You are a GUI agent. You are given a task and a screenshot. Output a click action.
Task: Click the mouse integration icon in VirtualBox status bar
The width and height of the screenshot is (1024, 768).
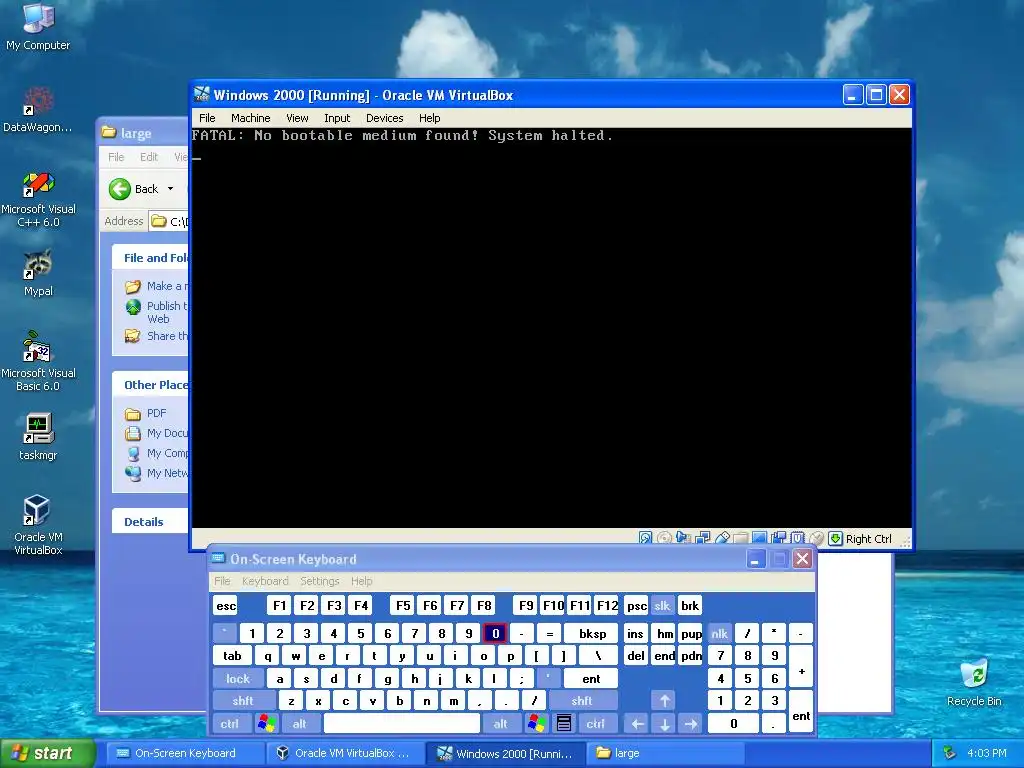(816, 537)
